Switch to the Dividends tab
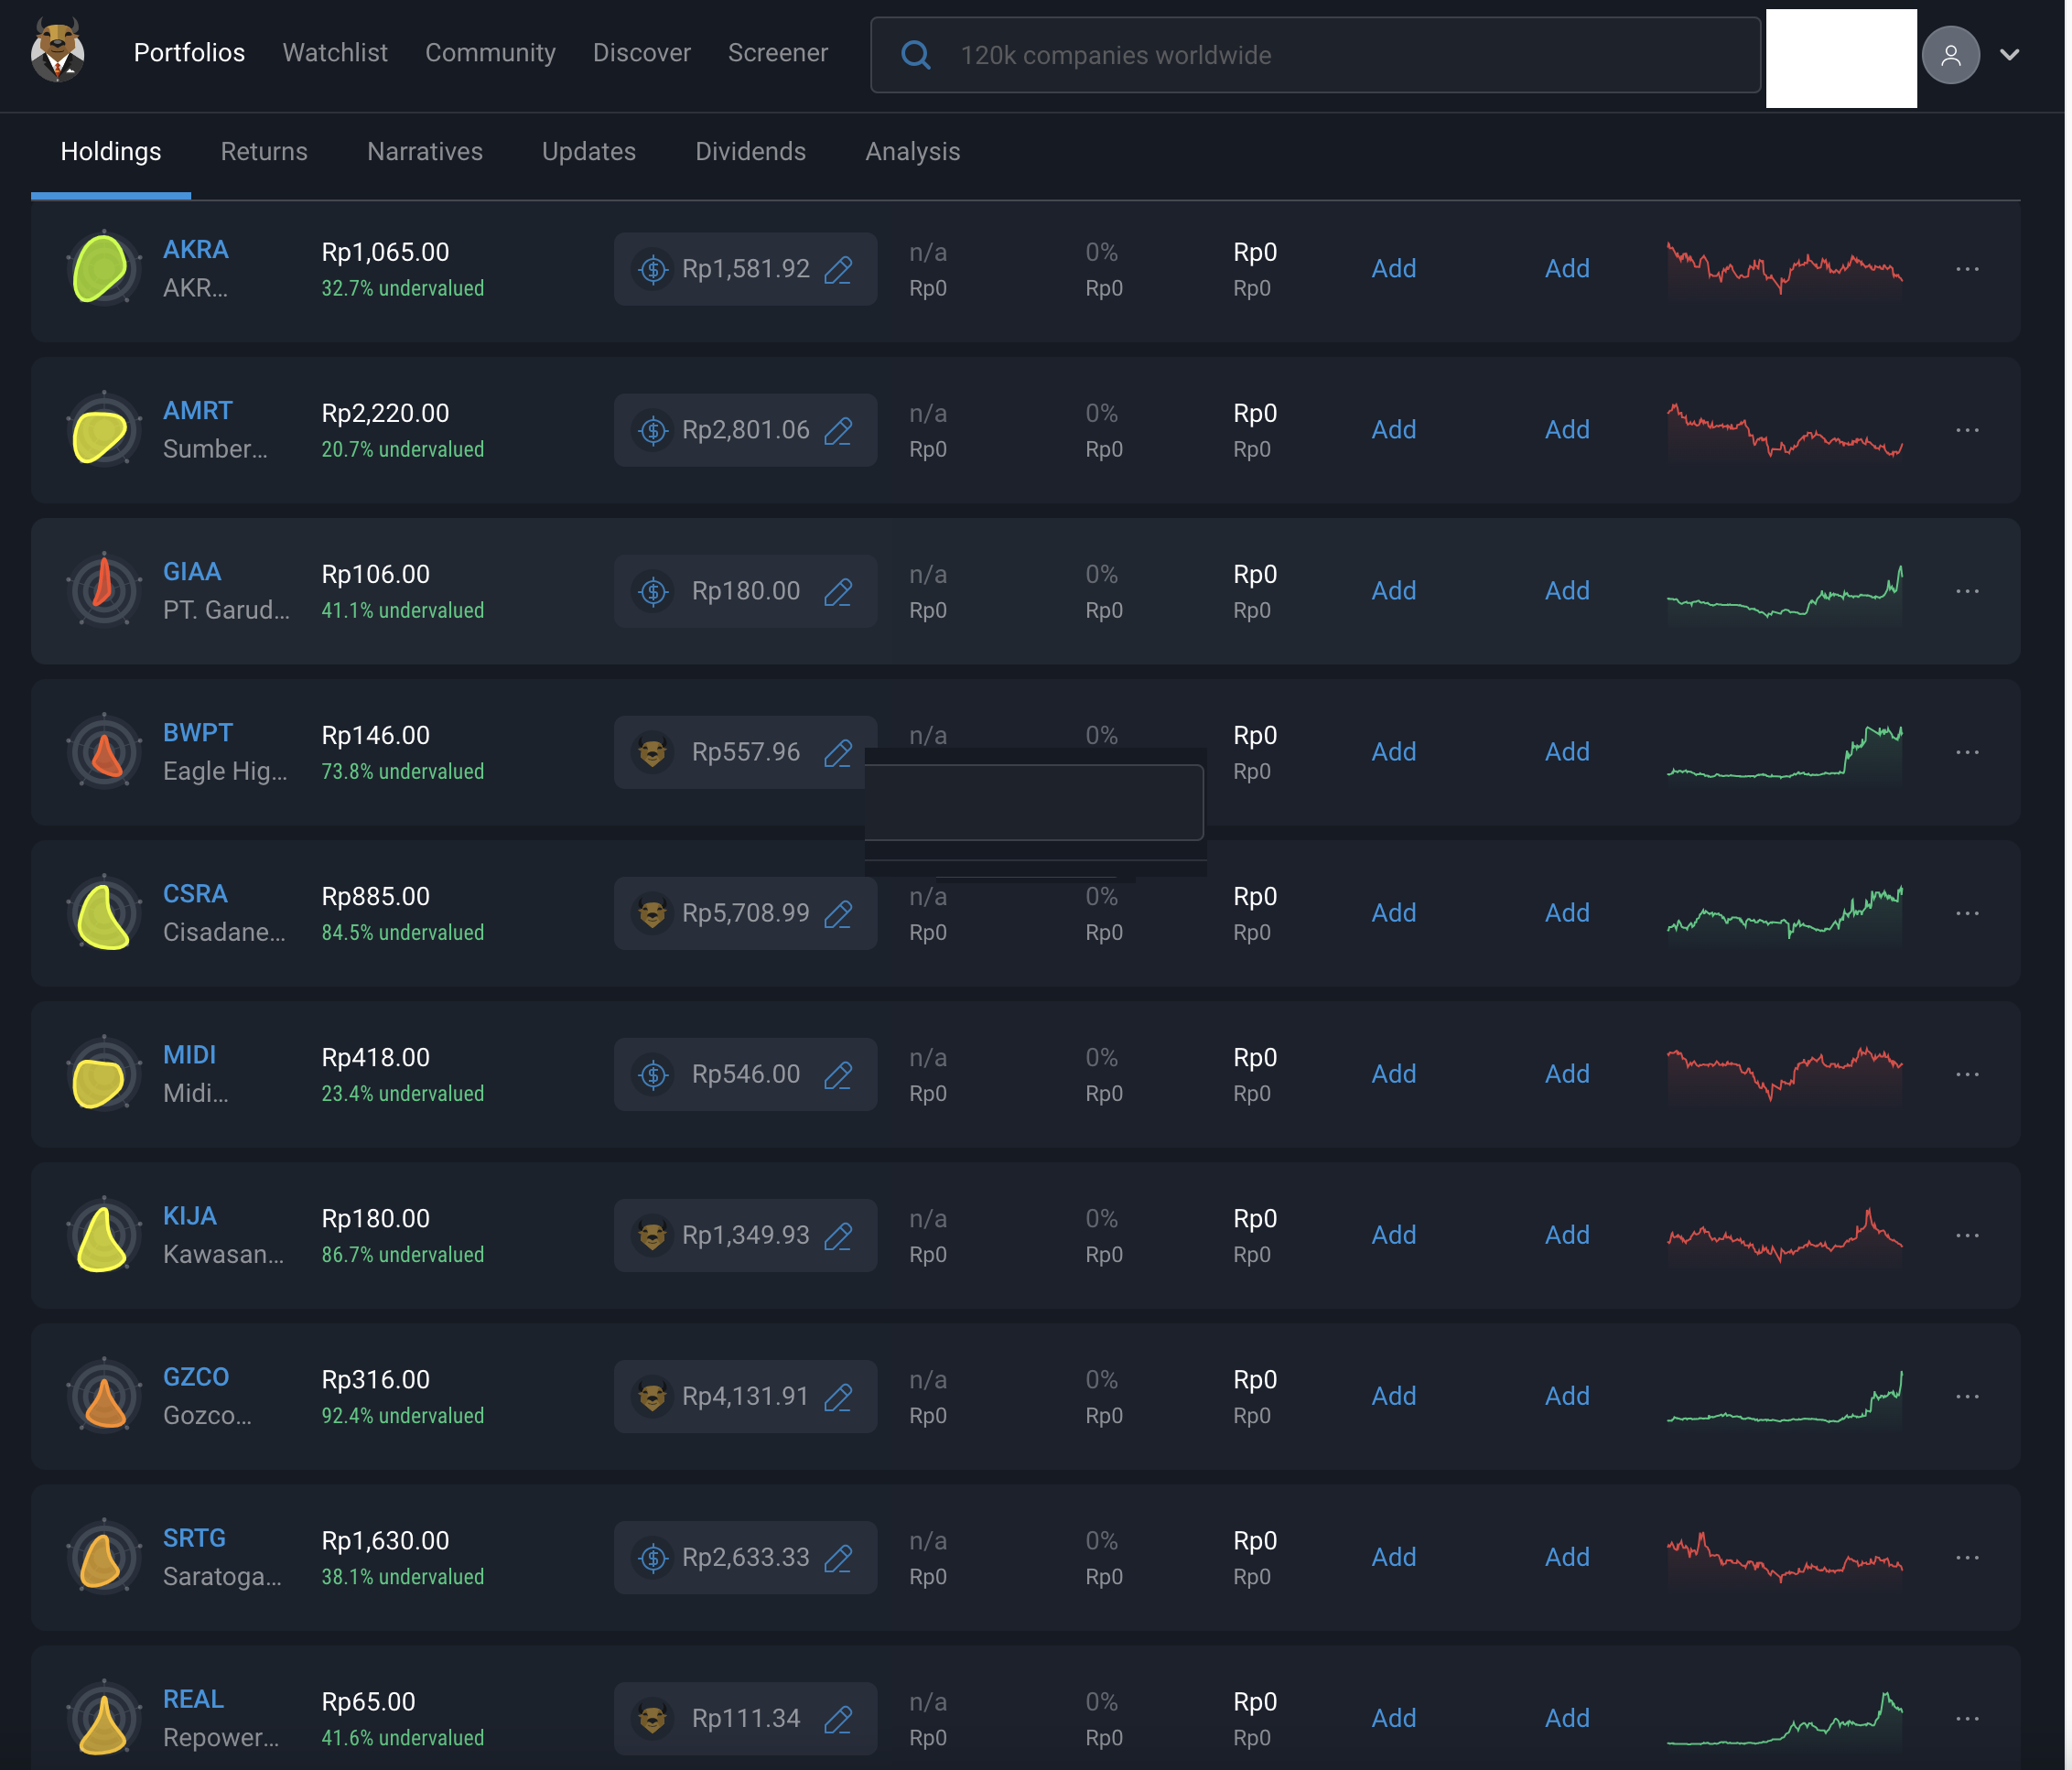 750,152
